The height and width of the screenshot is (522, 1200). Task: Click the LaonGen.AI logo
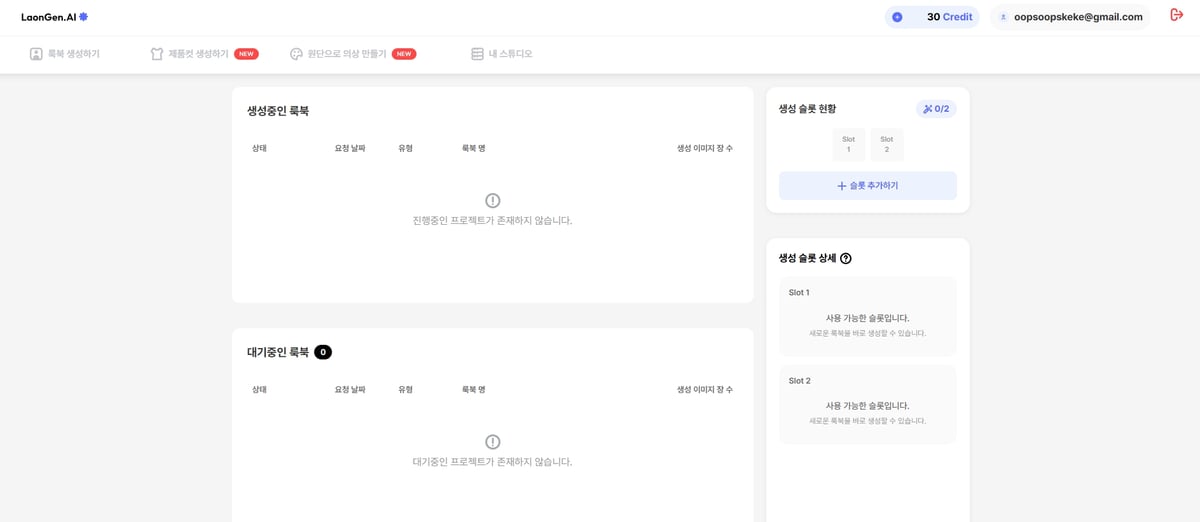pos(55,17)
